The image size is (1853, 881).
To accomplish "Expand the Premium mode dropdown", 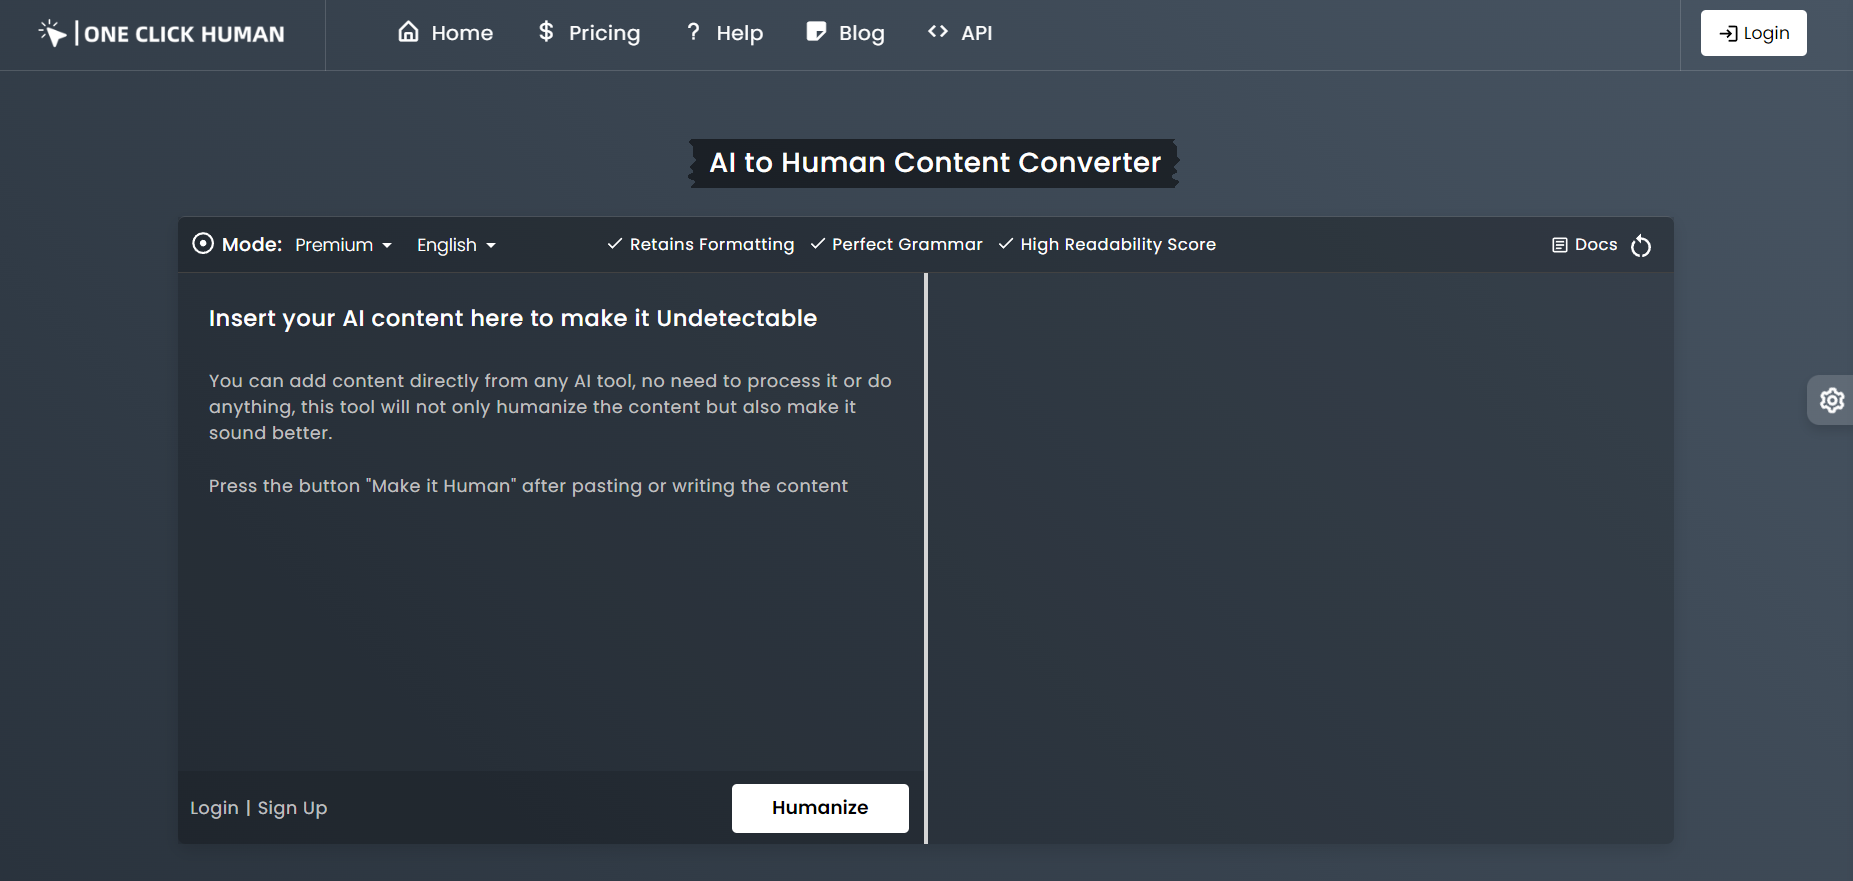I will [x=343, y=245].
